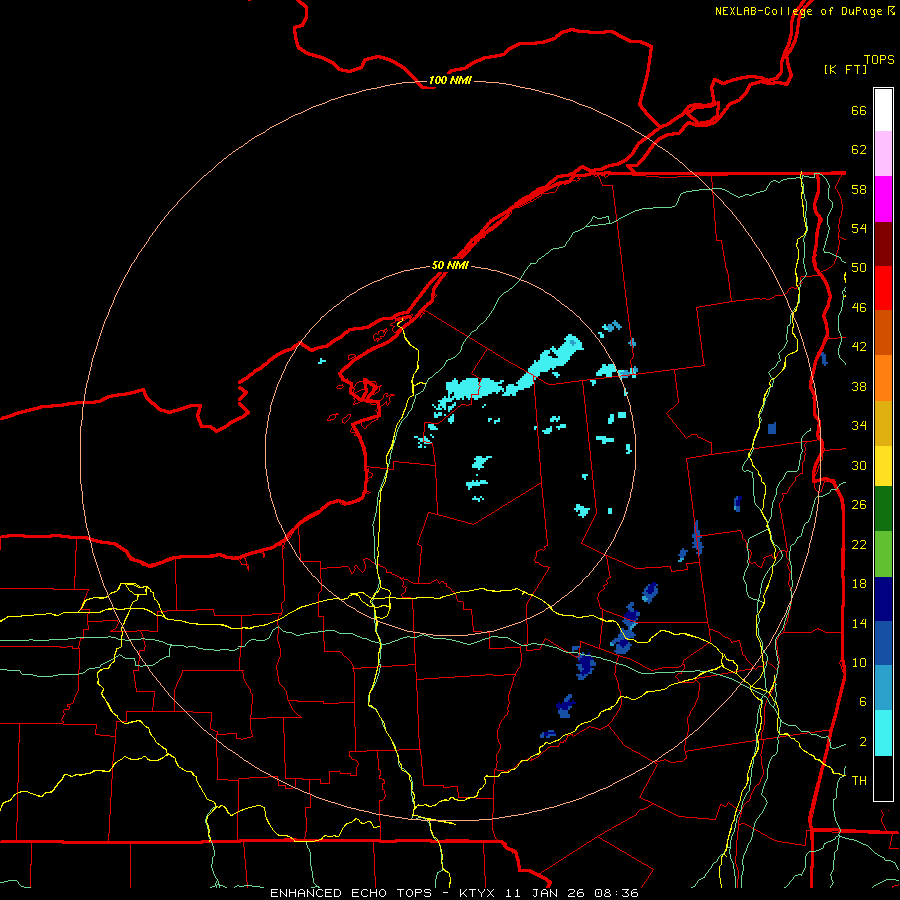Choose the black TH legend swatch
The height and width of the screenshot is (900, 900).
pos(883,778)
